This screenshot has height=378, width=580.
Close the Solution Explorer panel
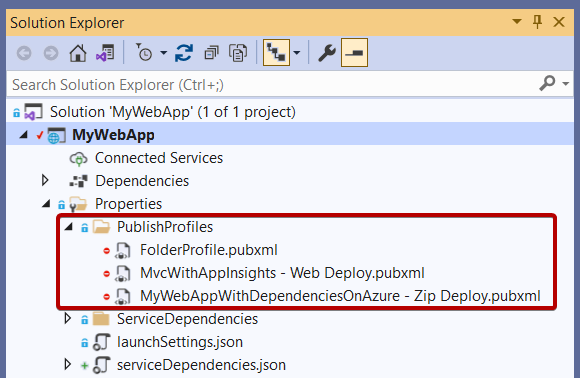[559, 22]
